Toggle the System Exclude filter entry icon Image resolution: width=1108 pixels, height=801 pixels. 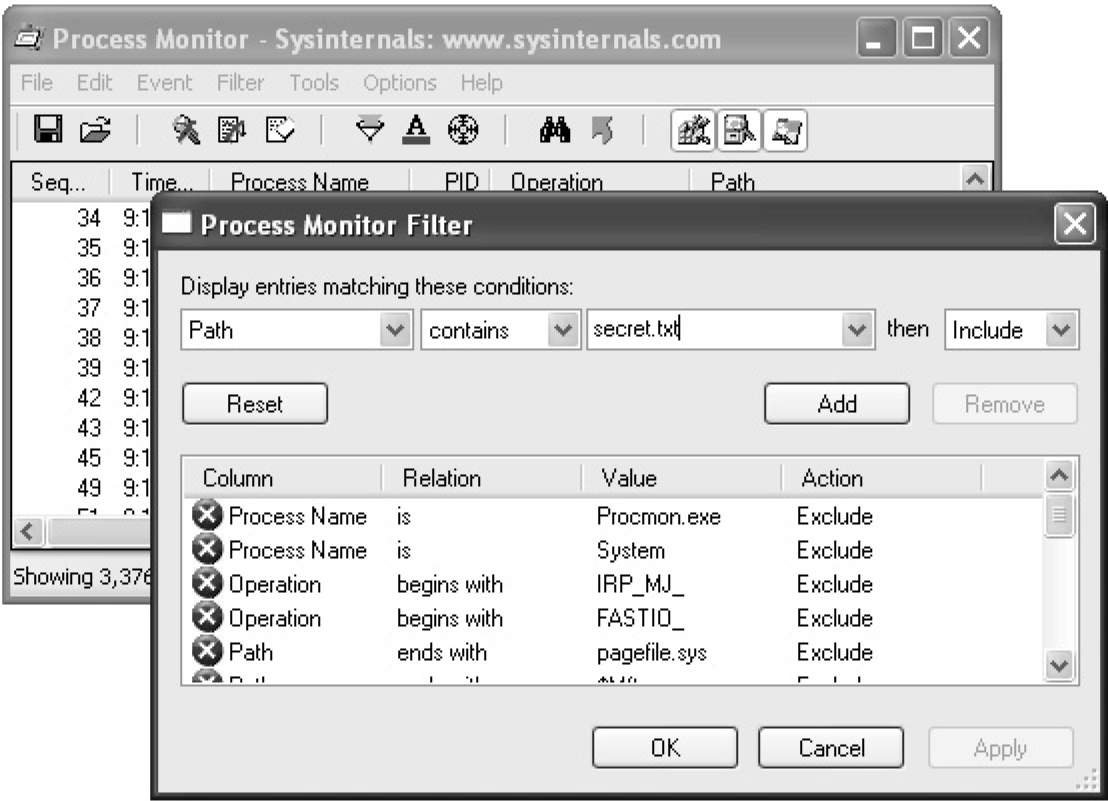[x=207, y=550]
